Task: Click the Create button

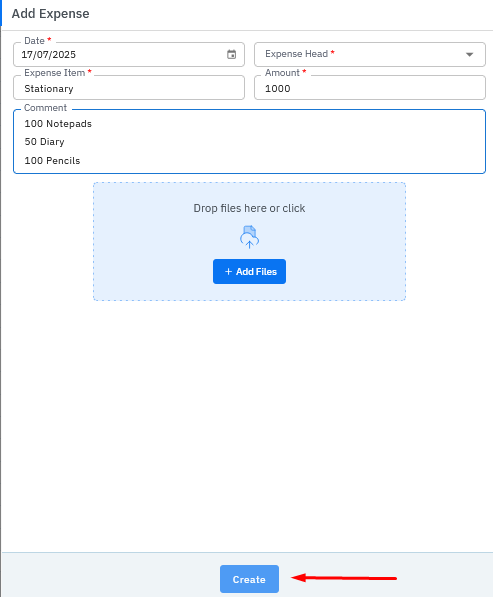Action: click(x=249, y=579)
